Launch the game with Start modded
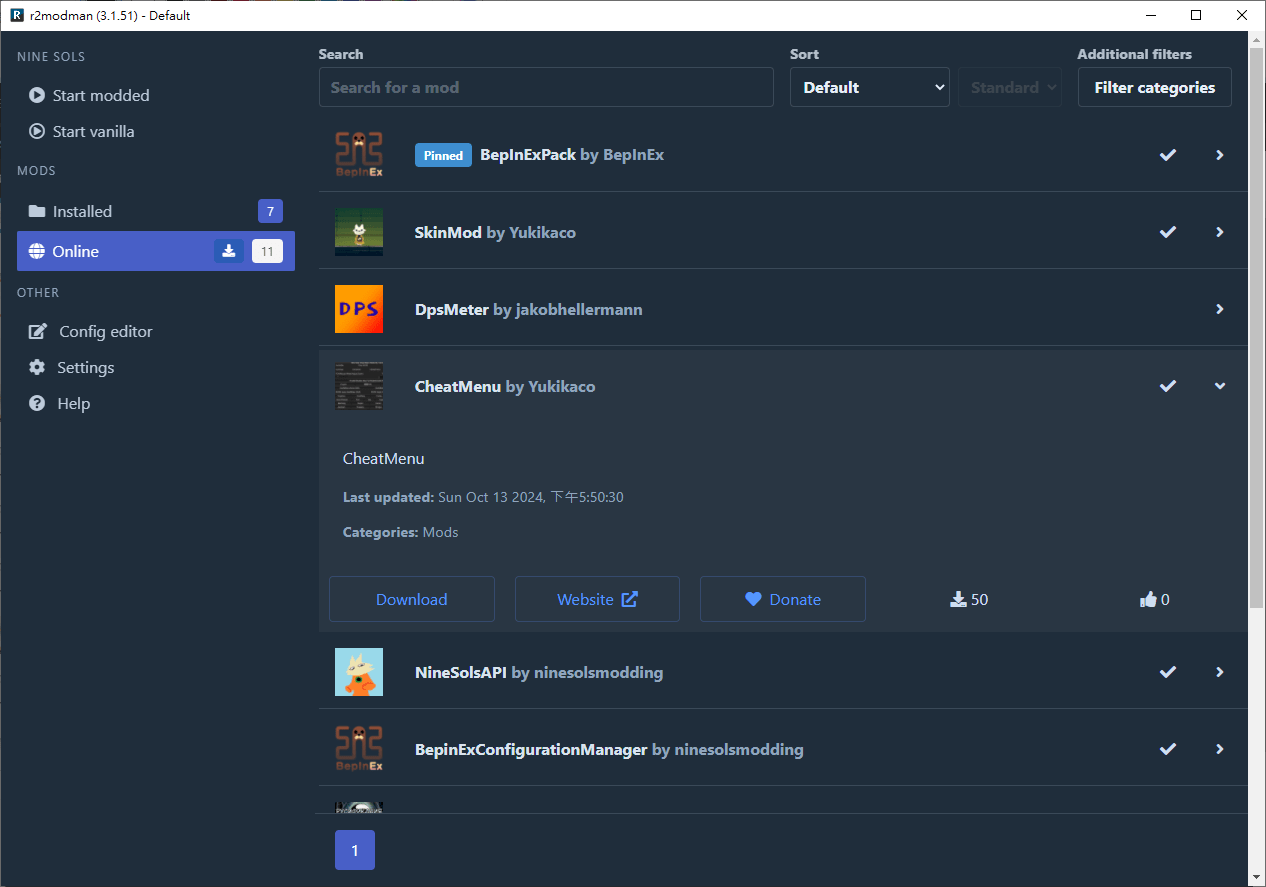The width and height of the screenshot is (1266, 887). click(x=100, y=95)
